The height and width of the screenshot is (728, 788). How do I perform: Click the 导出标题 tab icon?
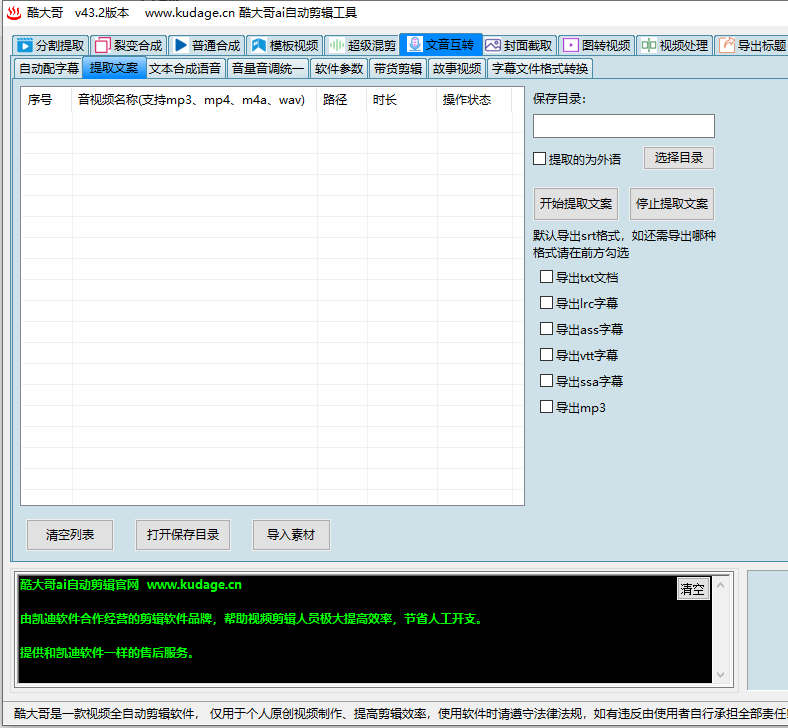pos(727,46)
